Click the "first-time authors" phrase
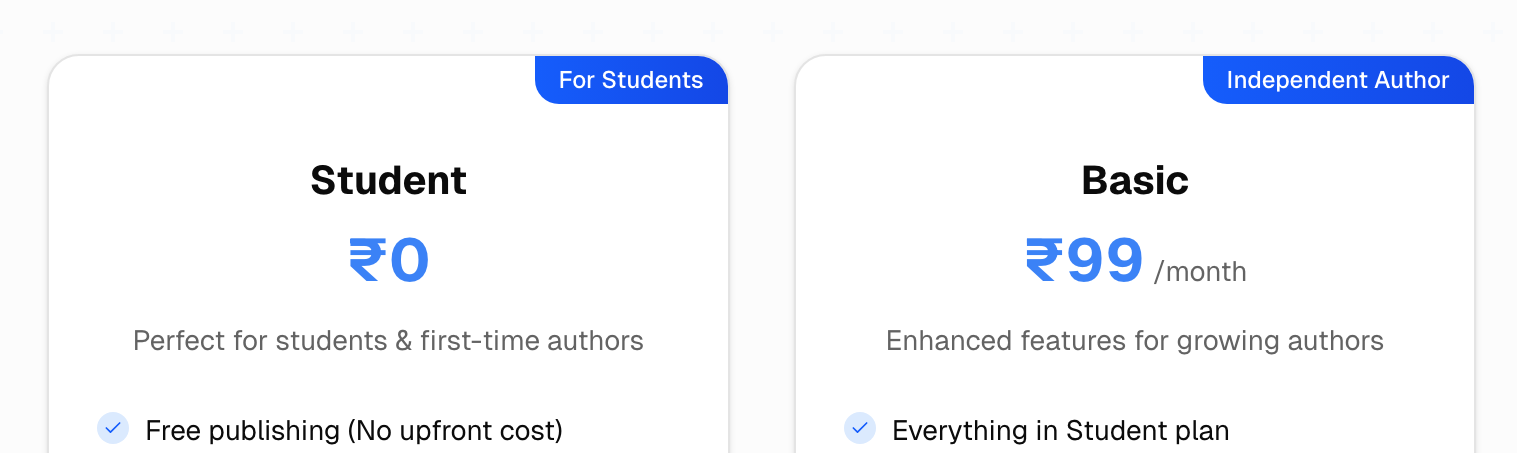This screenshot has width=1517, height=453. click(x=532, y=341)
